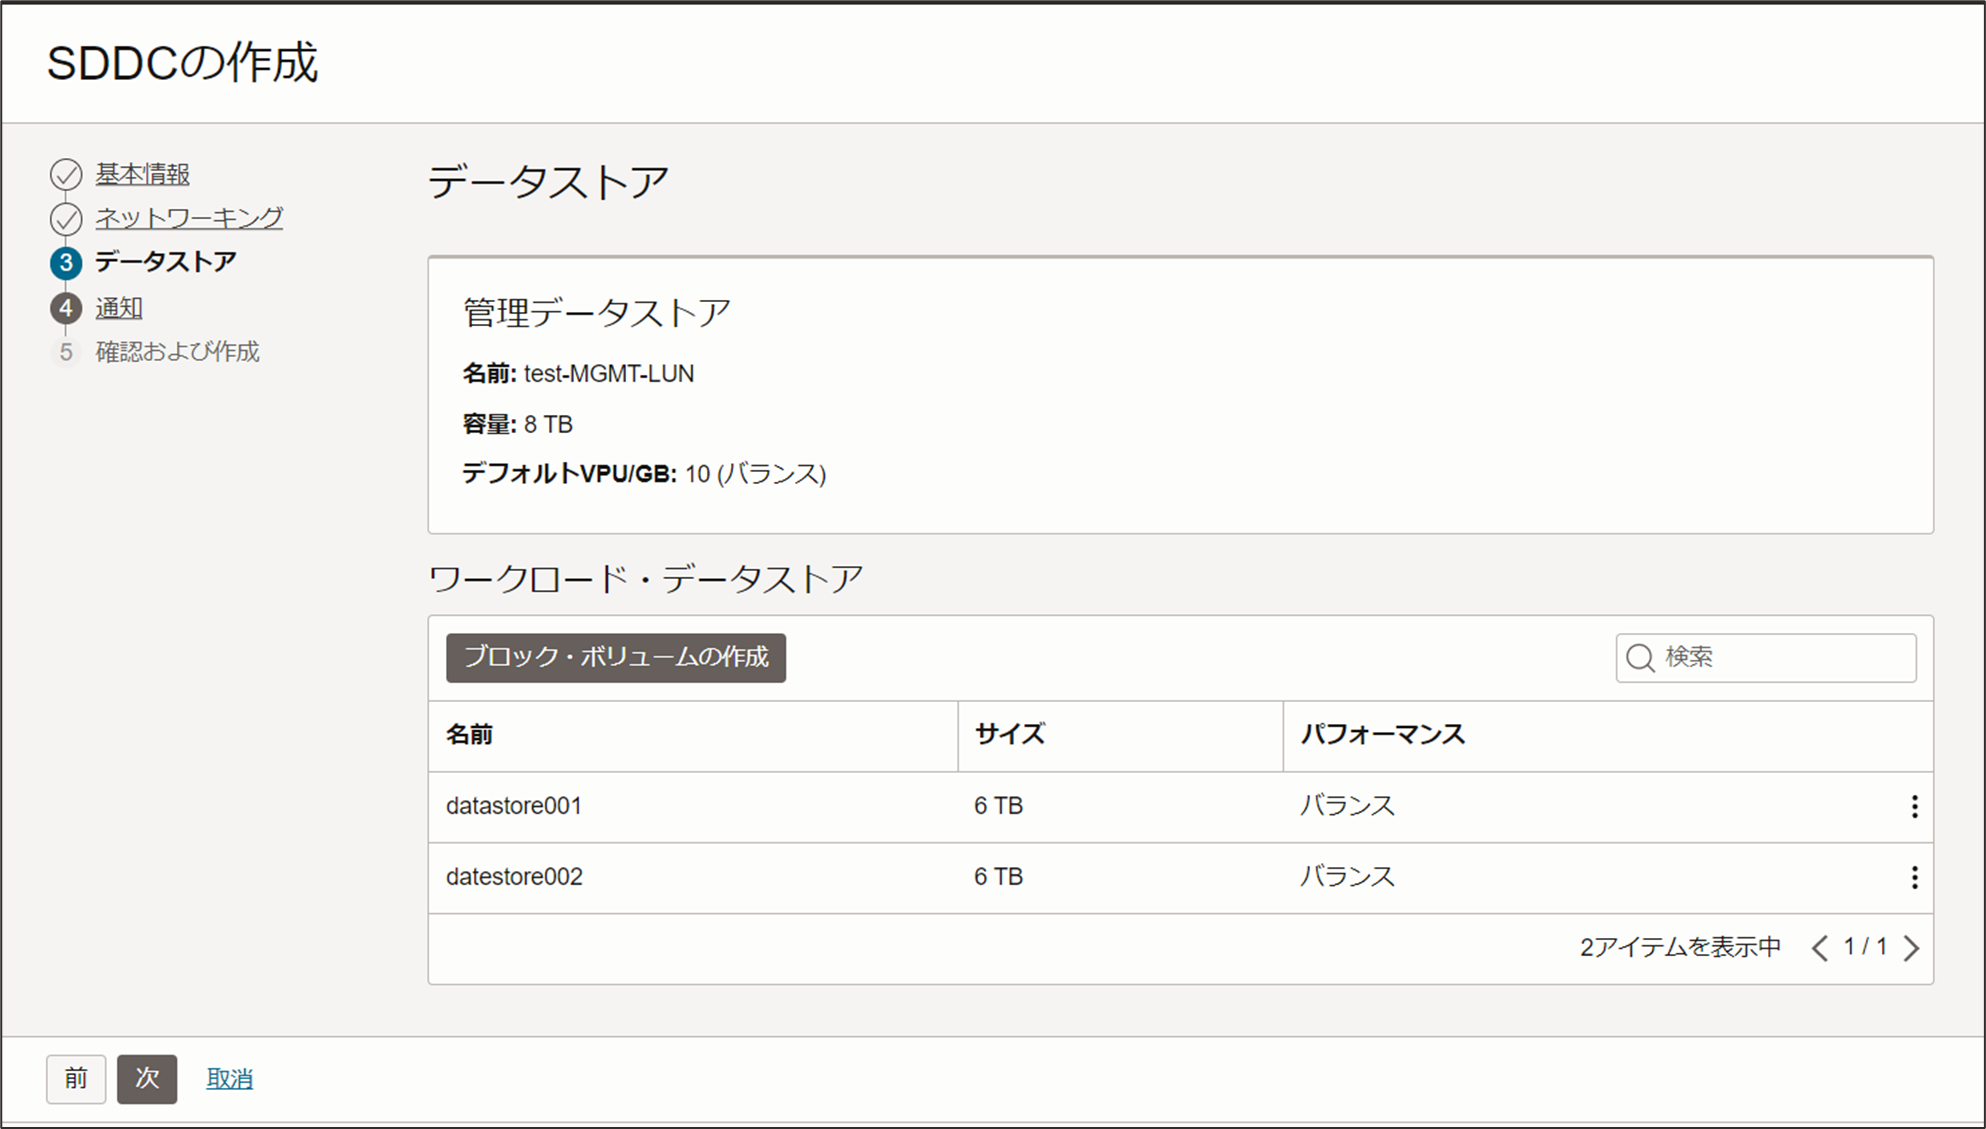Open the ネットワーキング wizard step
Screen dimensions: 1986x1129
click(x=189, y=218)
